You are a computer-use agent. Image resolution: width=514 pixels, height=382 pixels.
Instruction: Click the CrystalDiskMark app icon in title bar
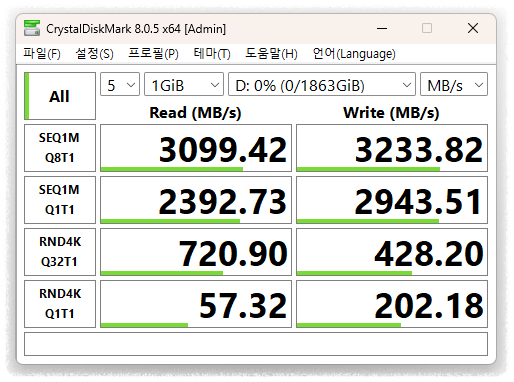(32, 28)
